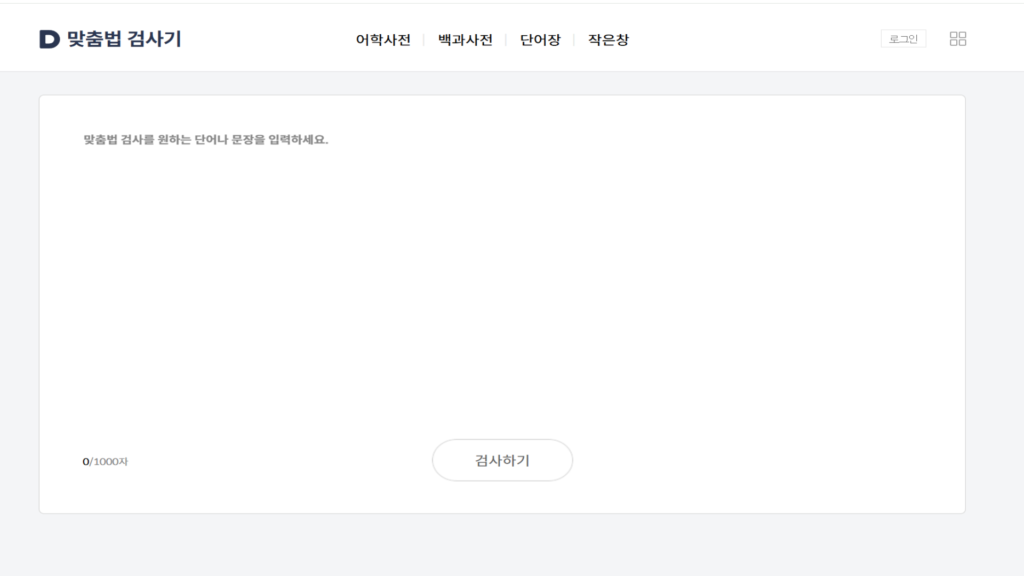Click the gray background below the white card

(x=502, y=545)
